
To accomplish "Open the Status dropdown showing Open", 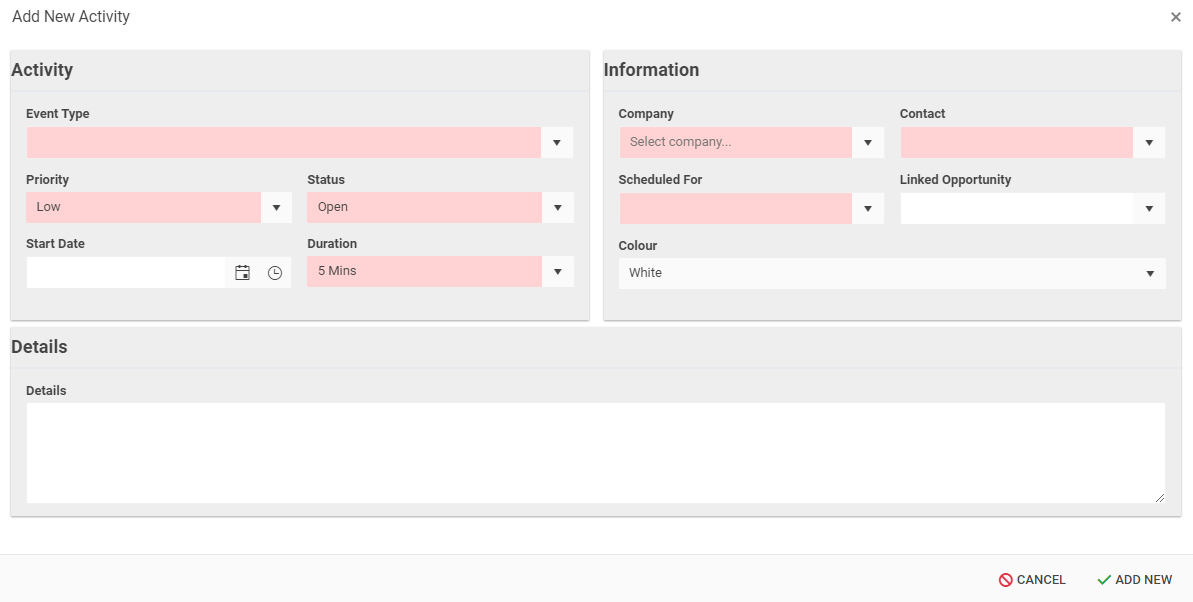I will coord(557,208).
